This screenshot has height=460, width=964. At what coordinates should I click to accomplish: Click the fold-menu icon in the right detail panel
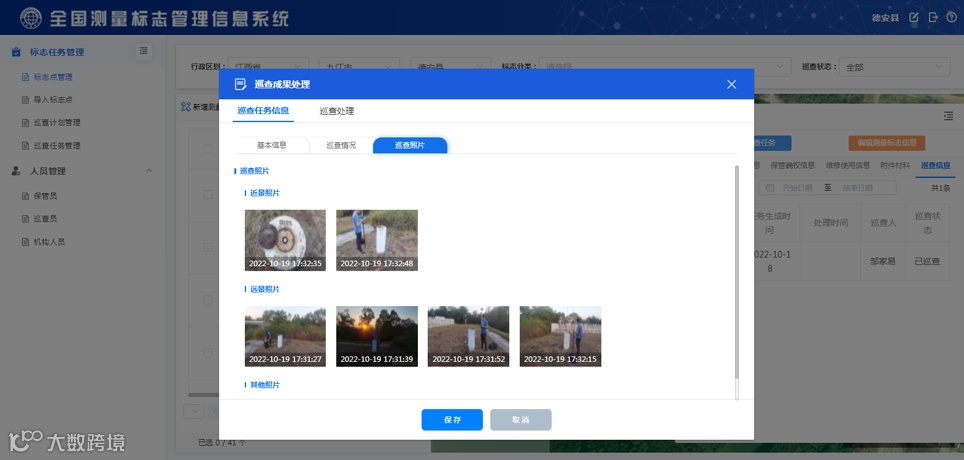pos(948,116)
